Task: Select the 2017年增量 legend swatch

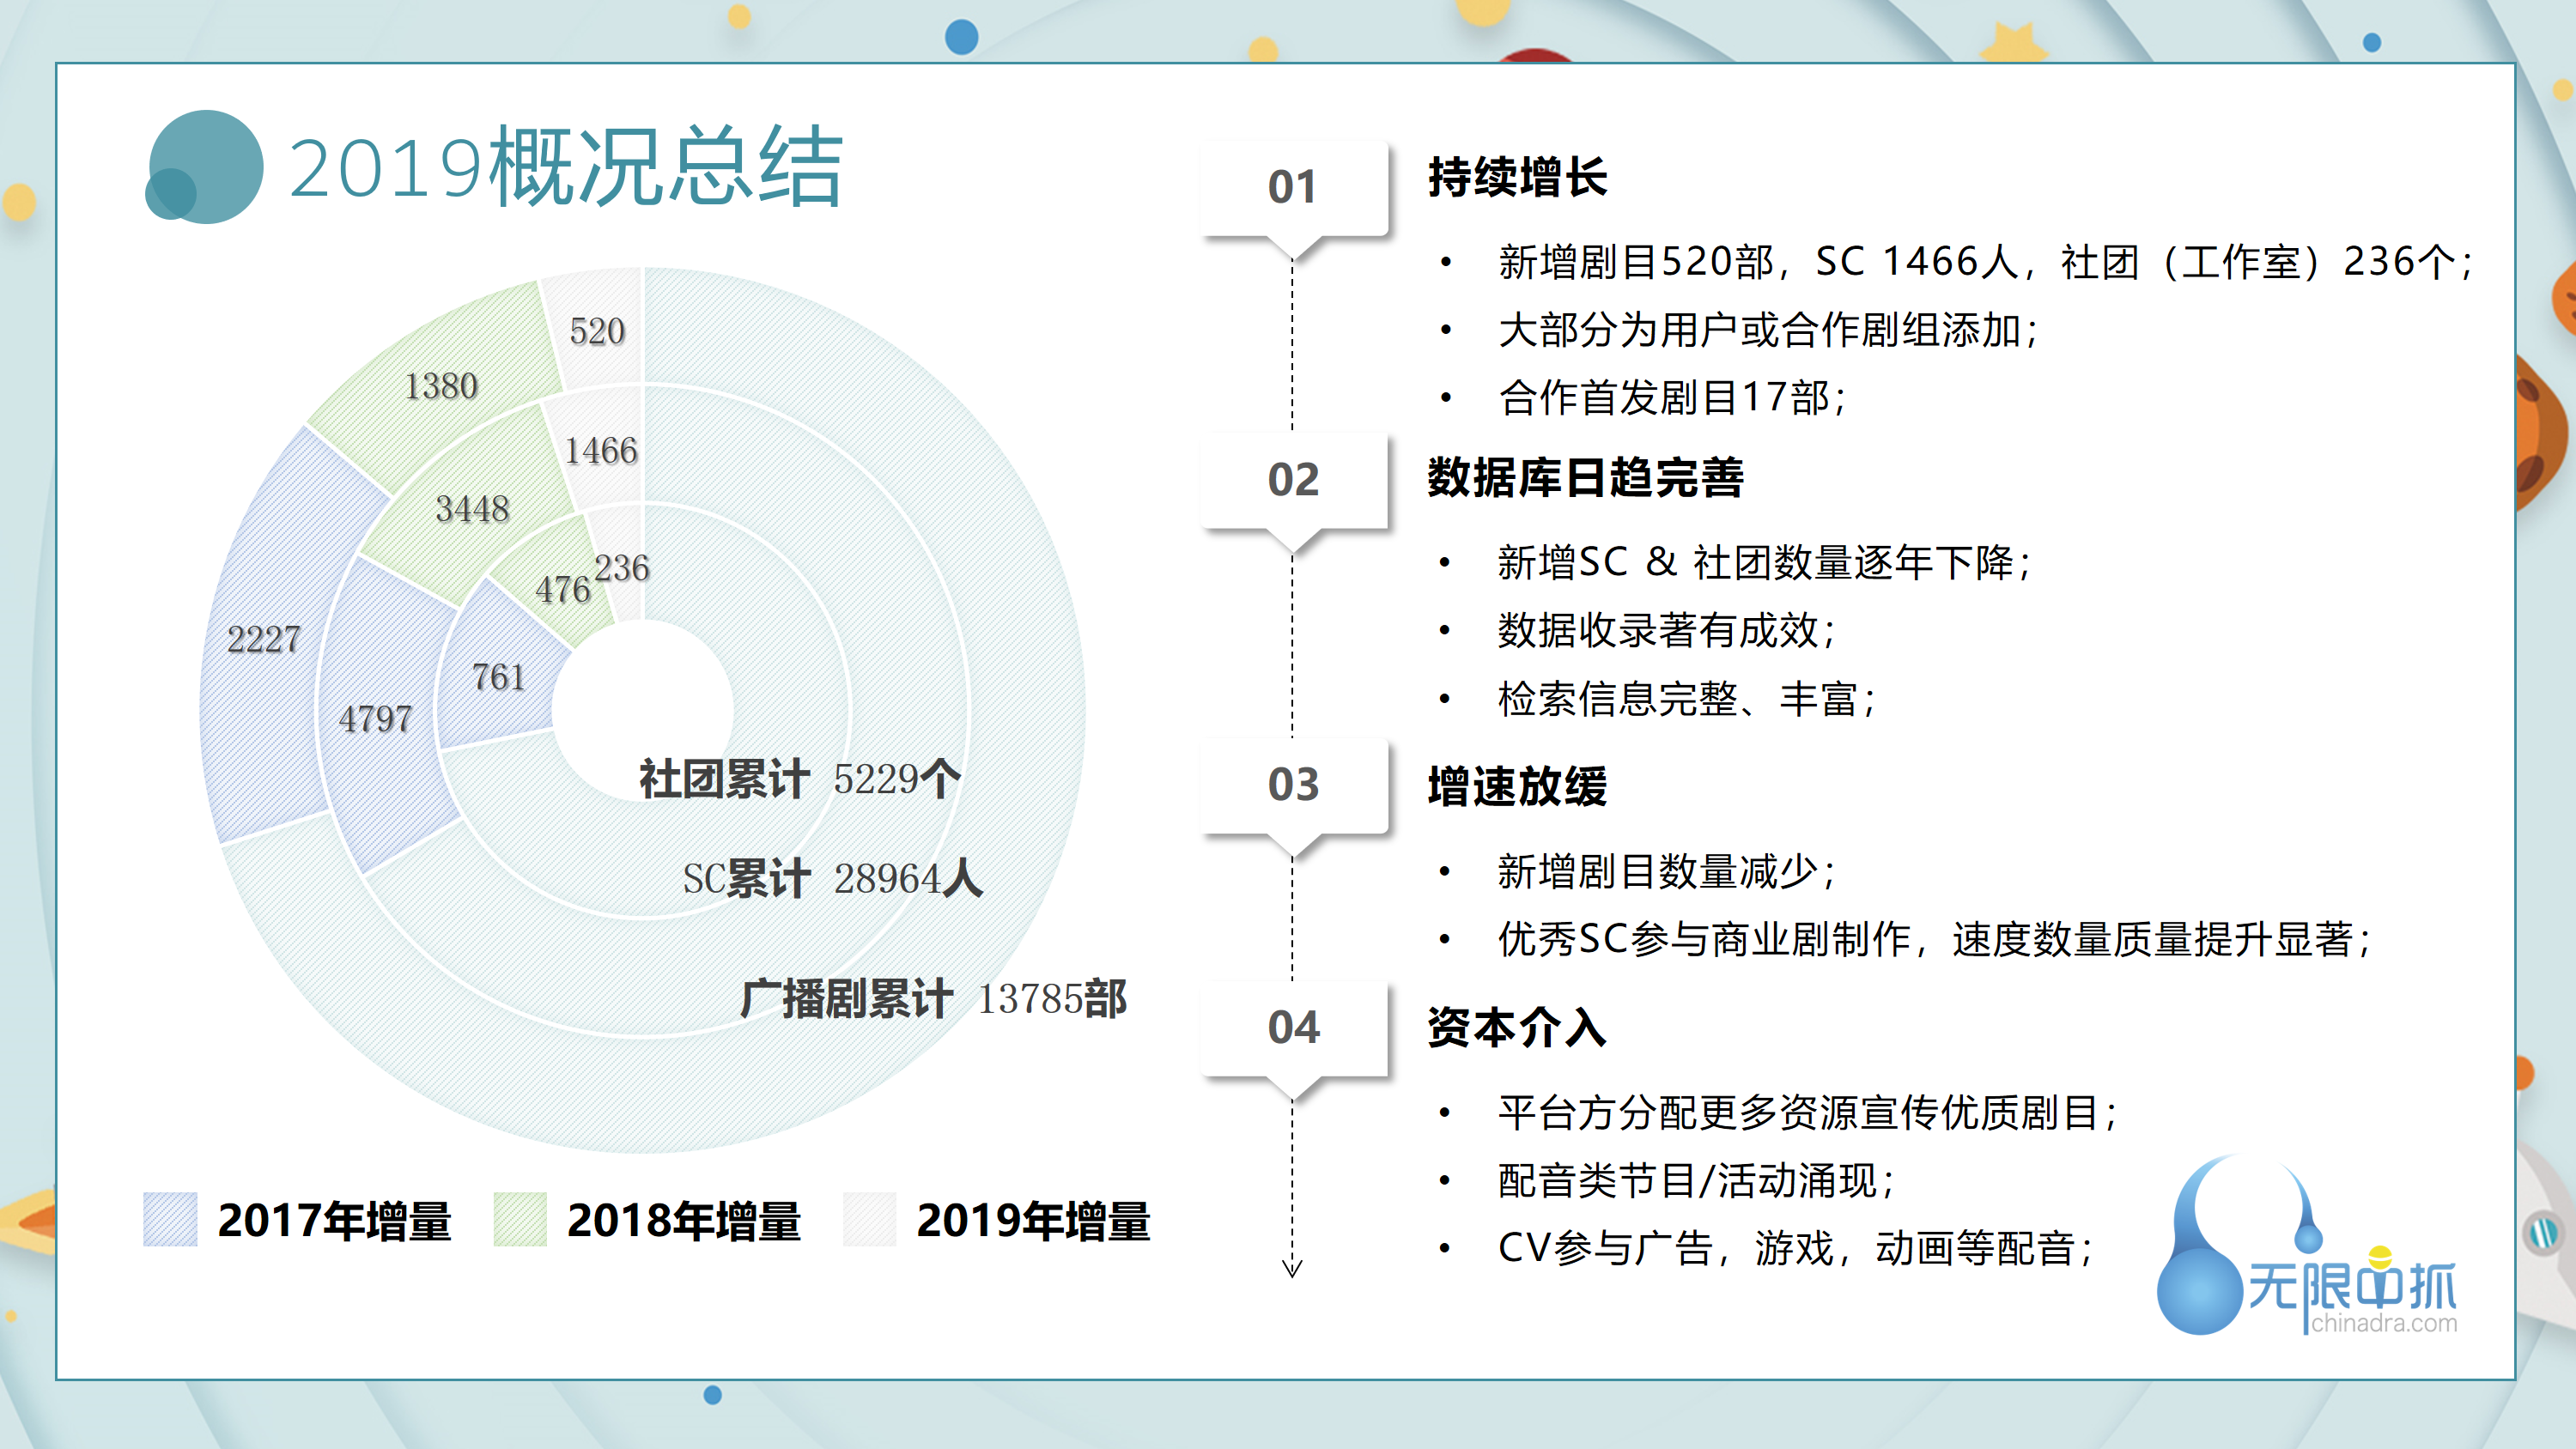Action: click(x=170, y=1219)
